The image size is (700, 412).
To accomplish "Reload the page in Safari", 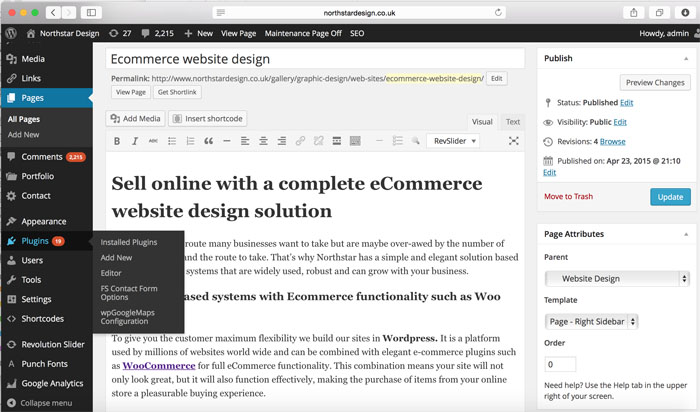I will [x=498, y=12].
